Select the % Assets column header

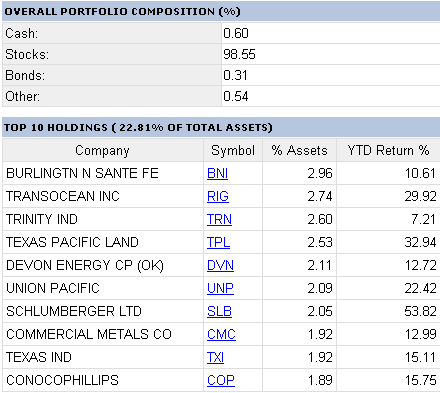coord(299,150)
